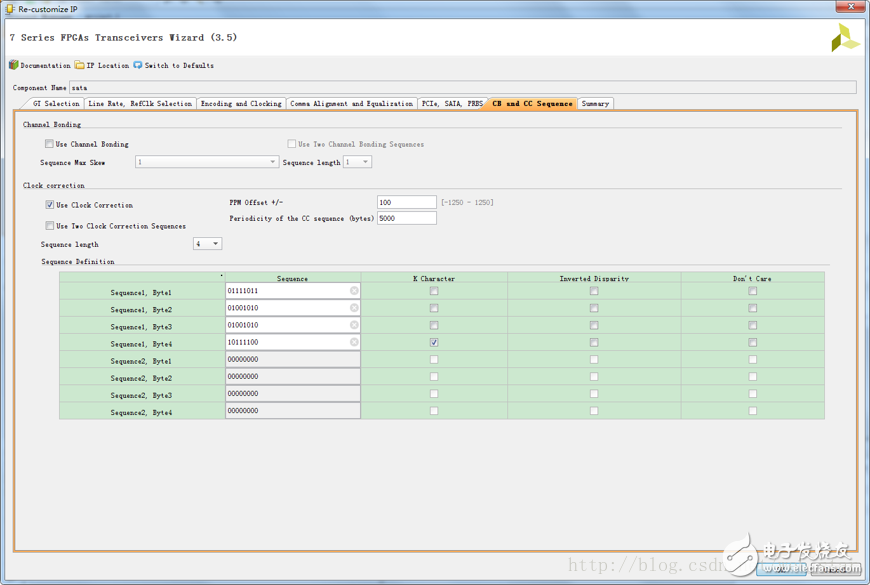Viewport: 870px width, 585px height.
Task: Clear the Sequence1 Byte3 sequence value
Action: tap(354, 325)
